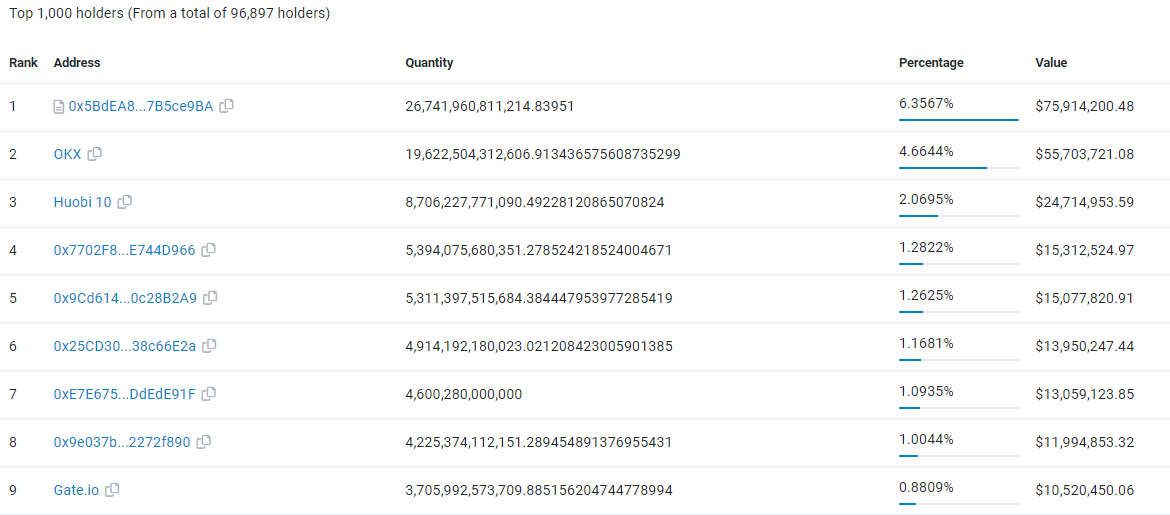Visit address 0xE7E675...DdEdE91F
Screen dimensions: 1170x515
tap(124, 394)
